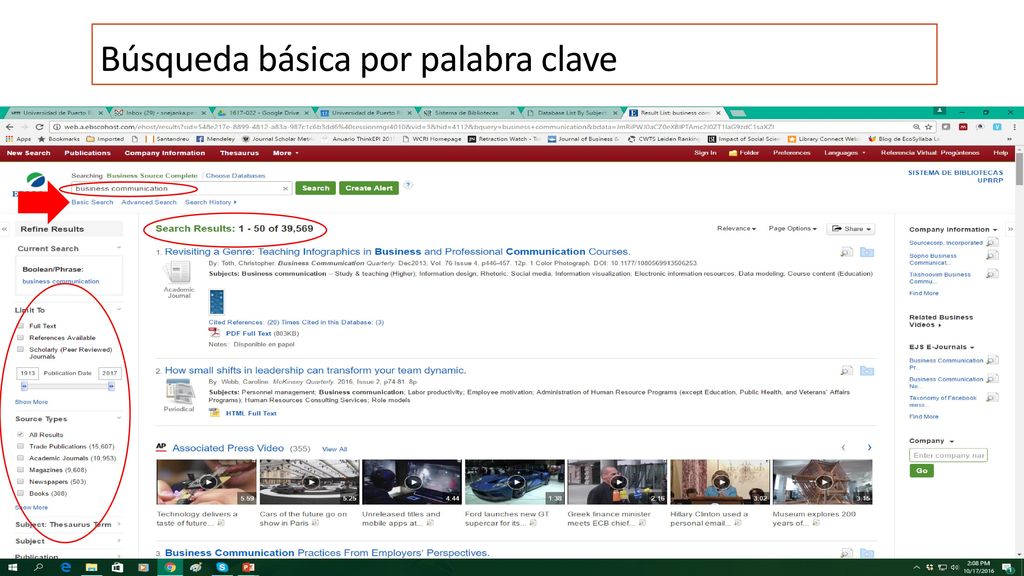The width and height of the screenshot is (1024, 576).
Task: Preview the second result with its magnifier icon
Action: 846,371
